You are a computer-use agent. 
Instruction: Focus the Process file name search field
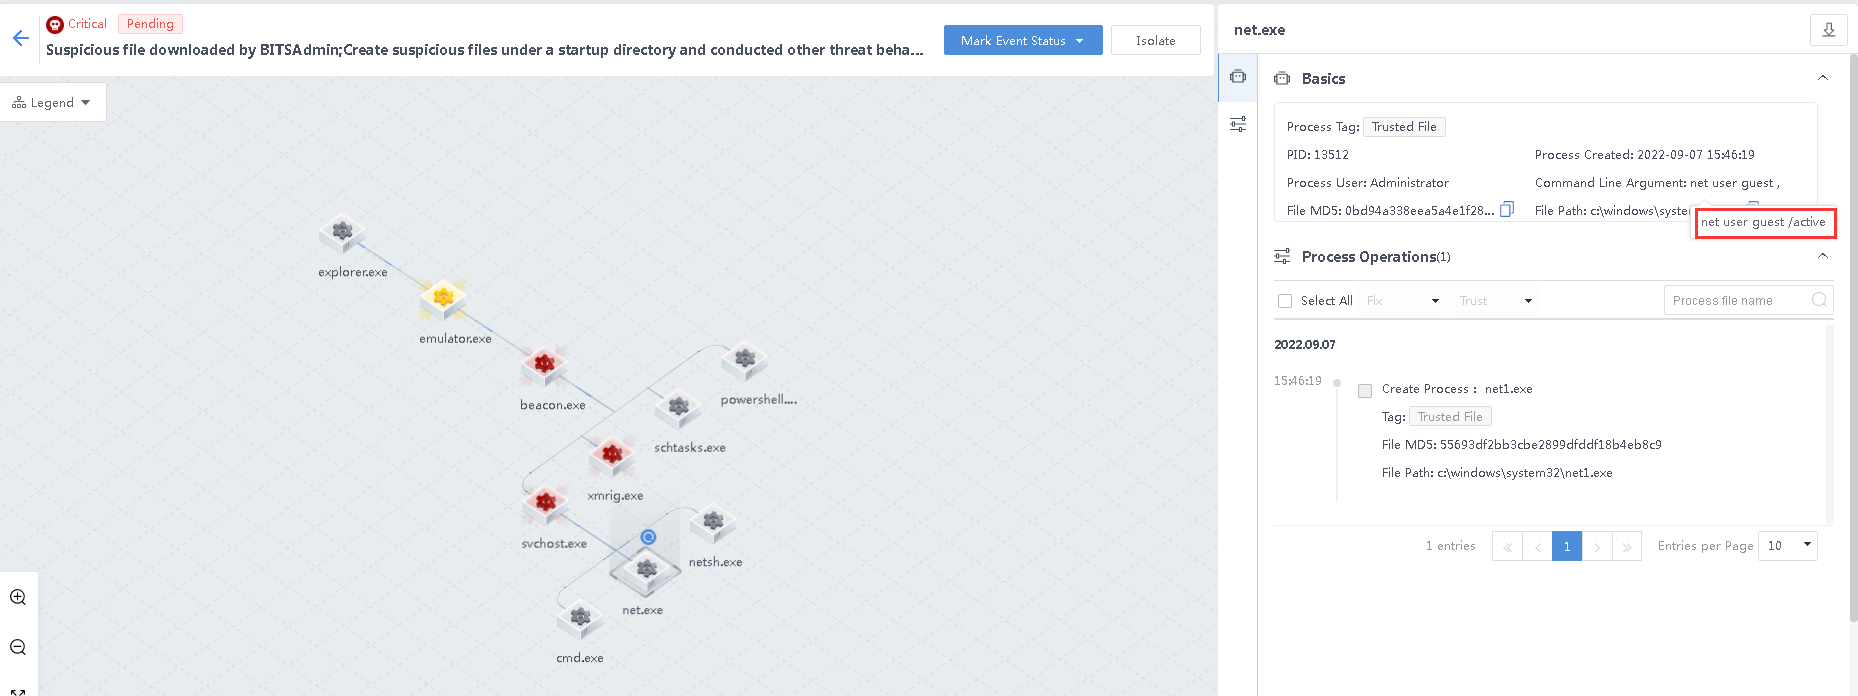(1738, 300)
